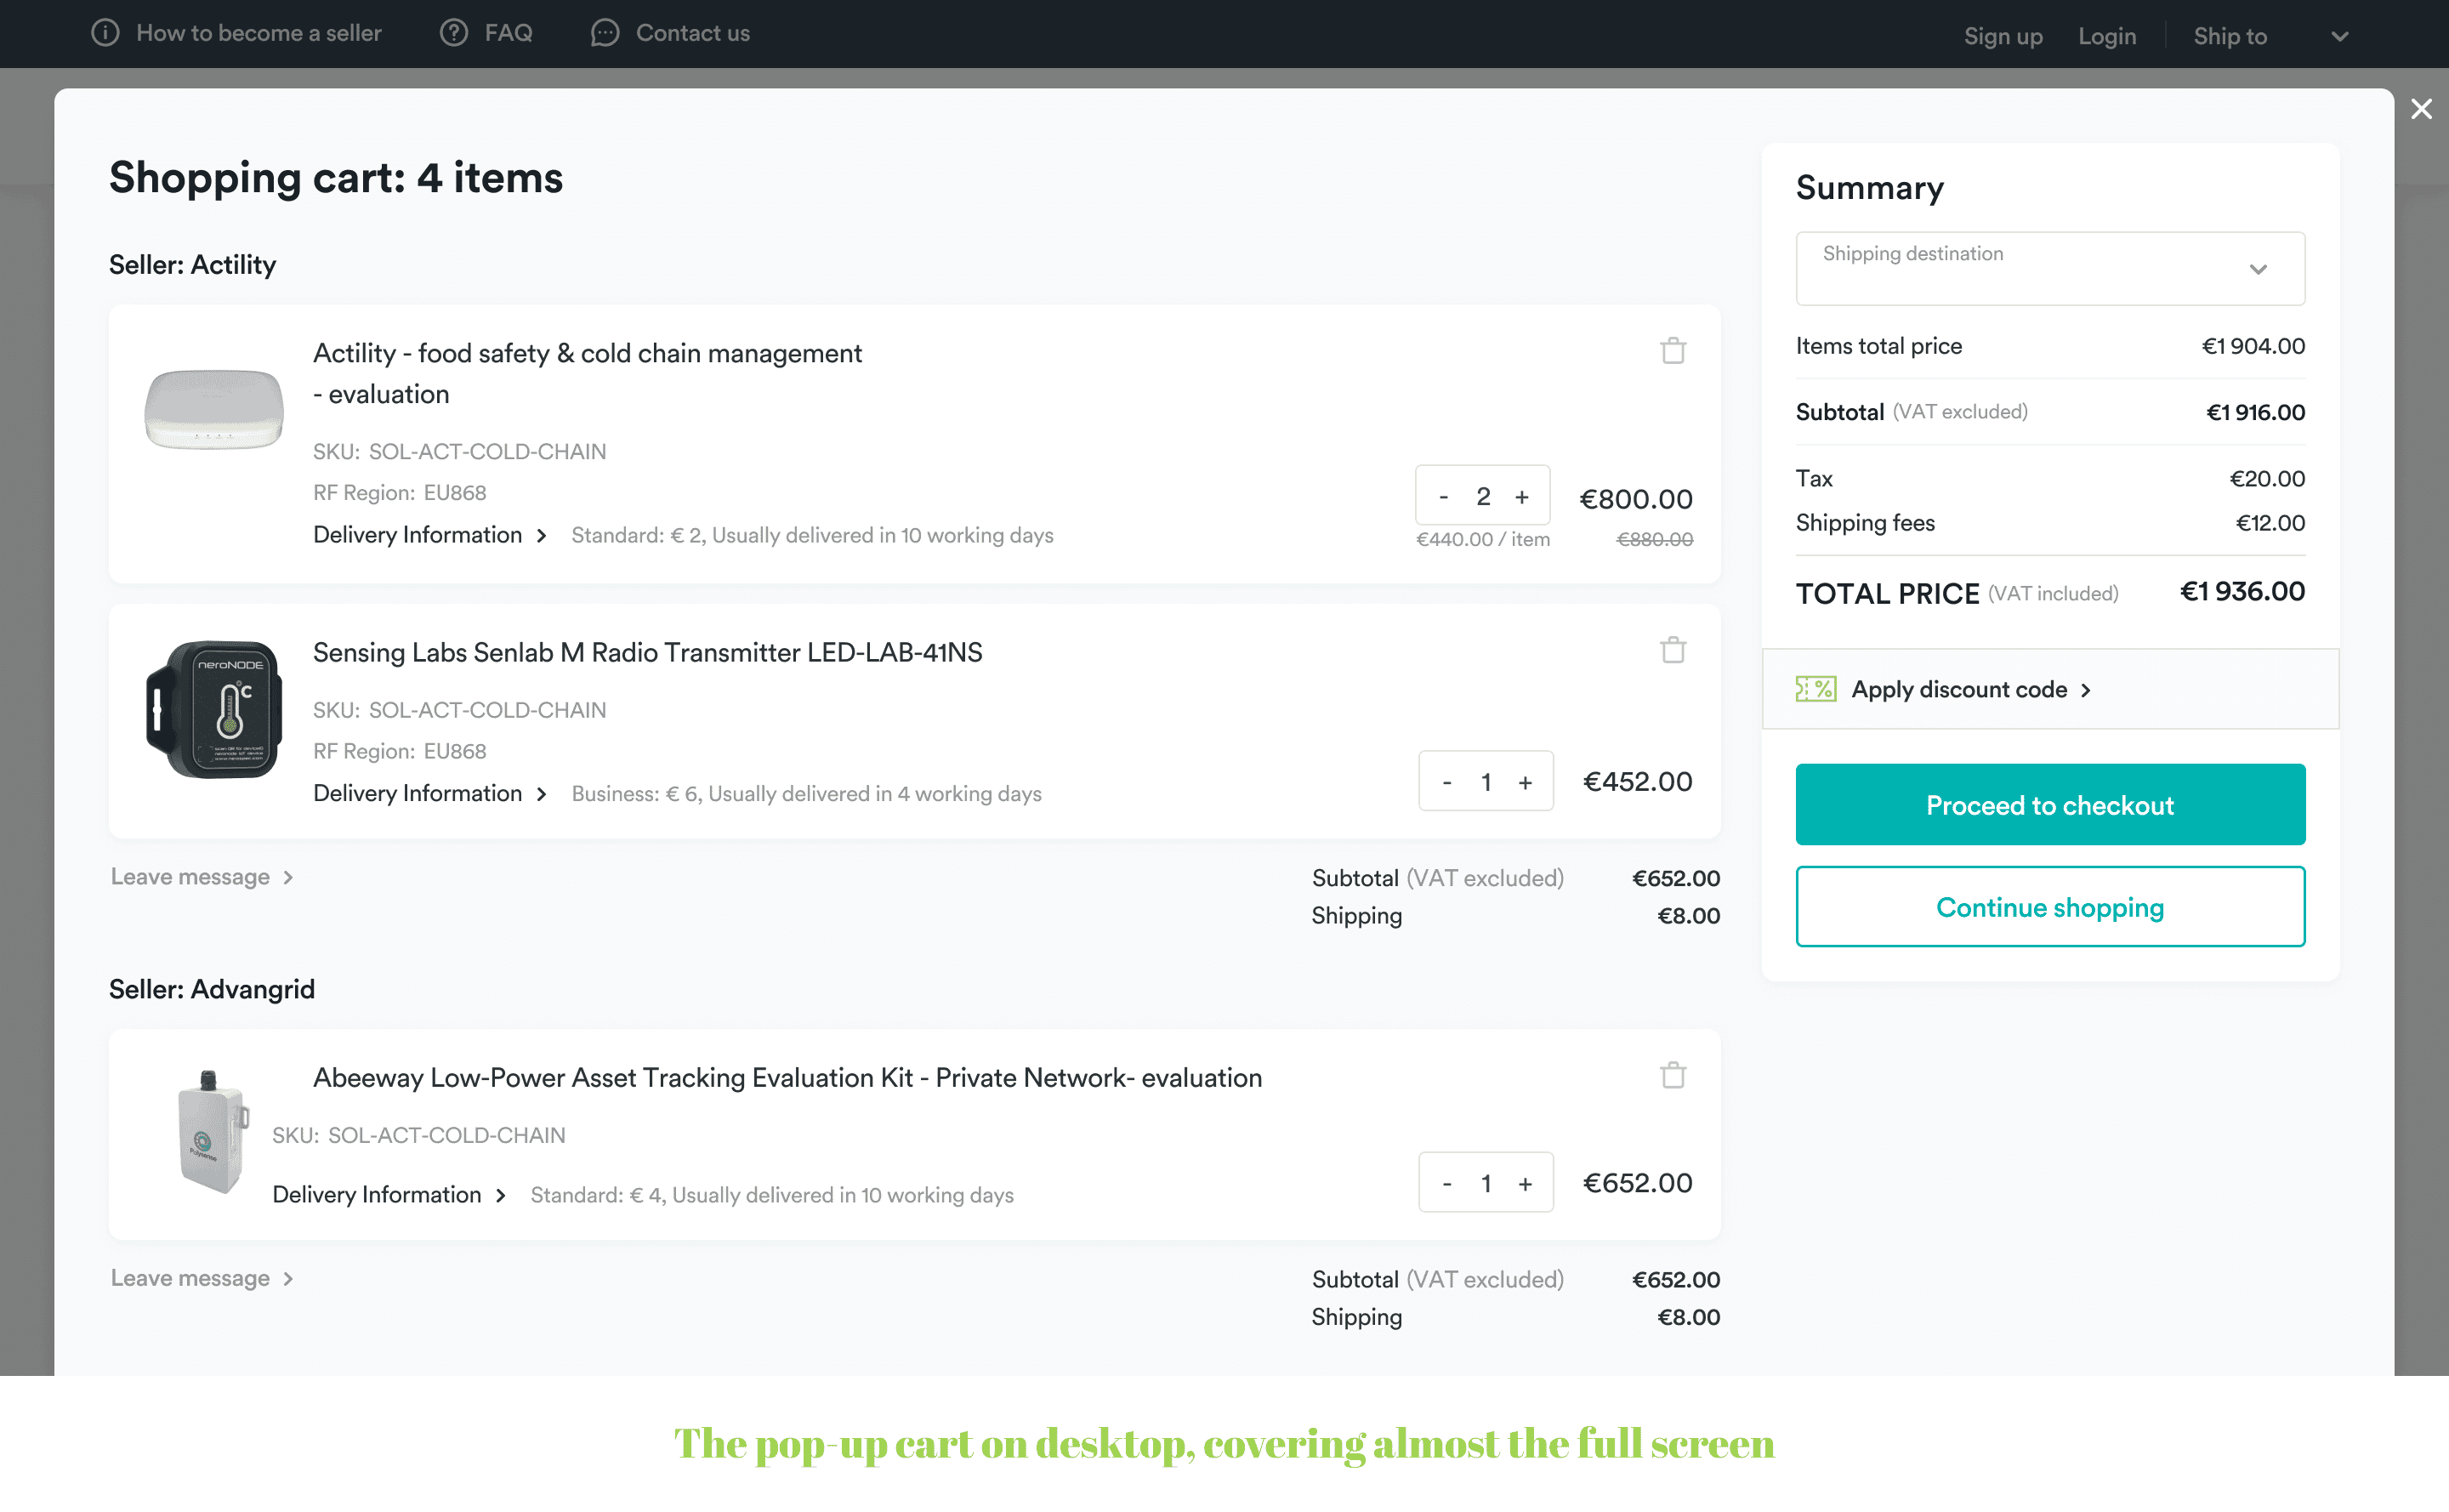This screenshot has width=2449, height=1512.
Task: Increase quantity of Sensing Labs Senlab M
Action: coord(1525,782)
